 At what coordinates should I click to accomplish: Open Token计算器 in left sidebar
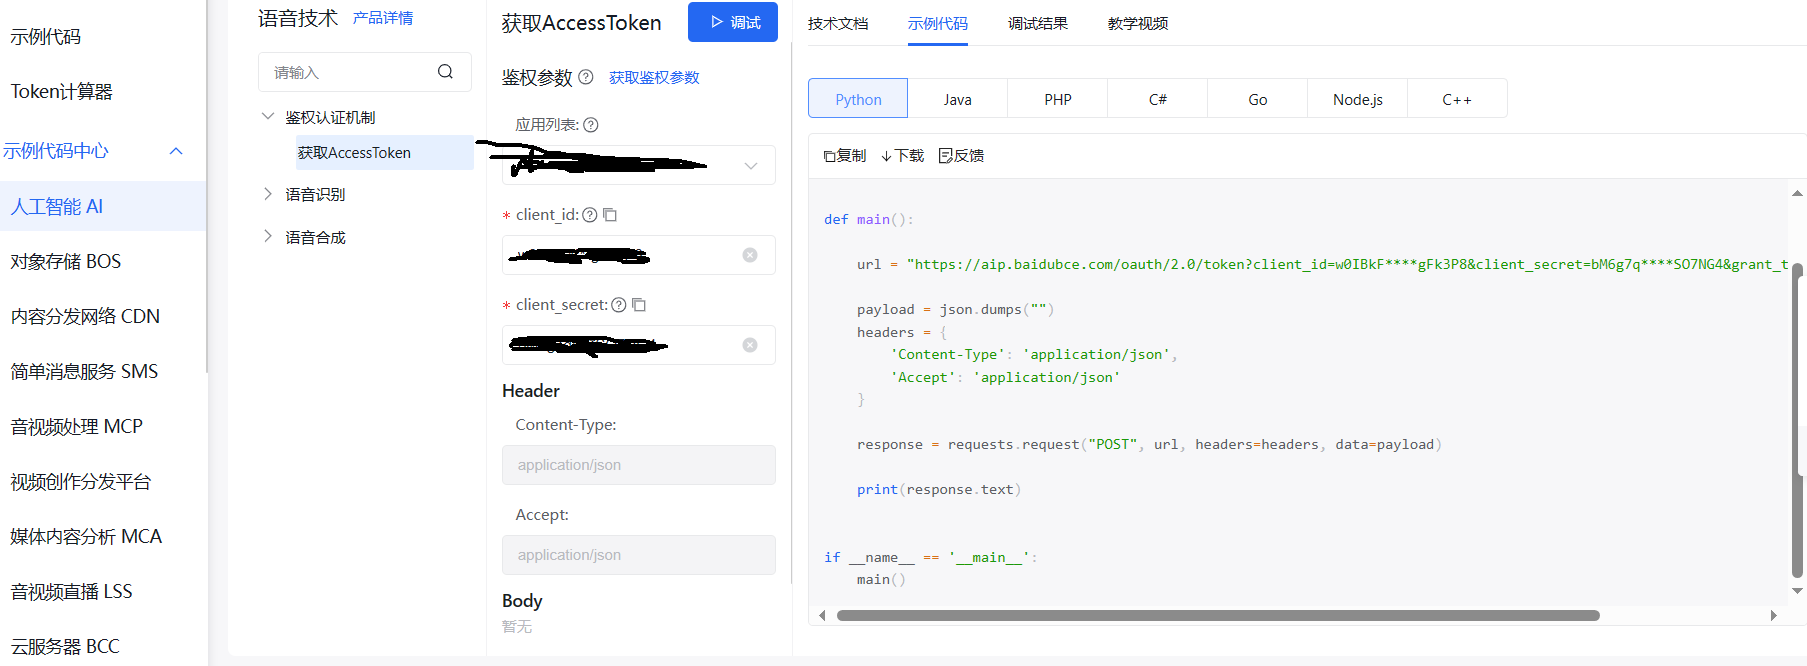click(x=62, y=92)
